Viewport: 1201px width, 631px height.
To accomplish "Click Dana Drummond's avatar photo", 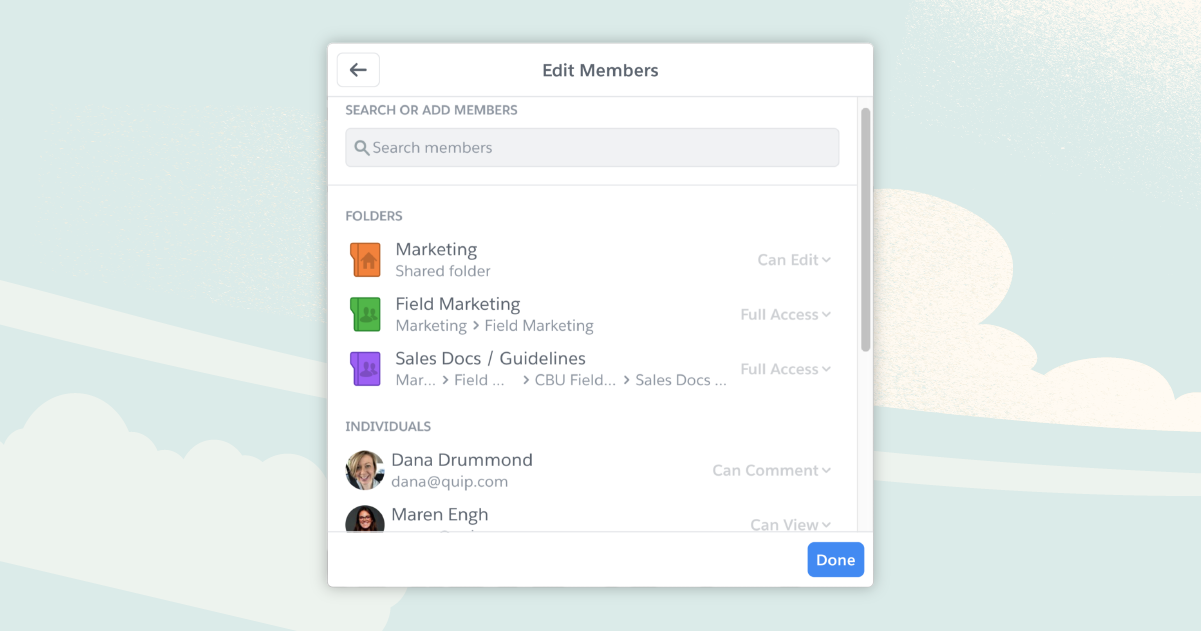I will point(365,470).
